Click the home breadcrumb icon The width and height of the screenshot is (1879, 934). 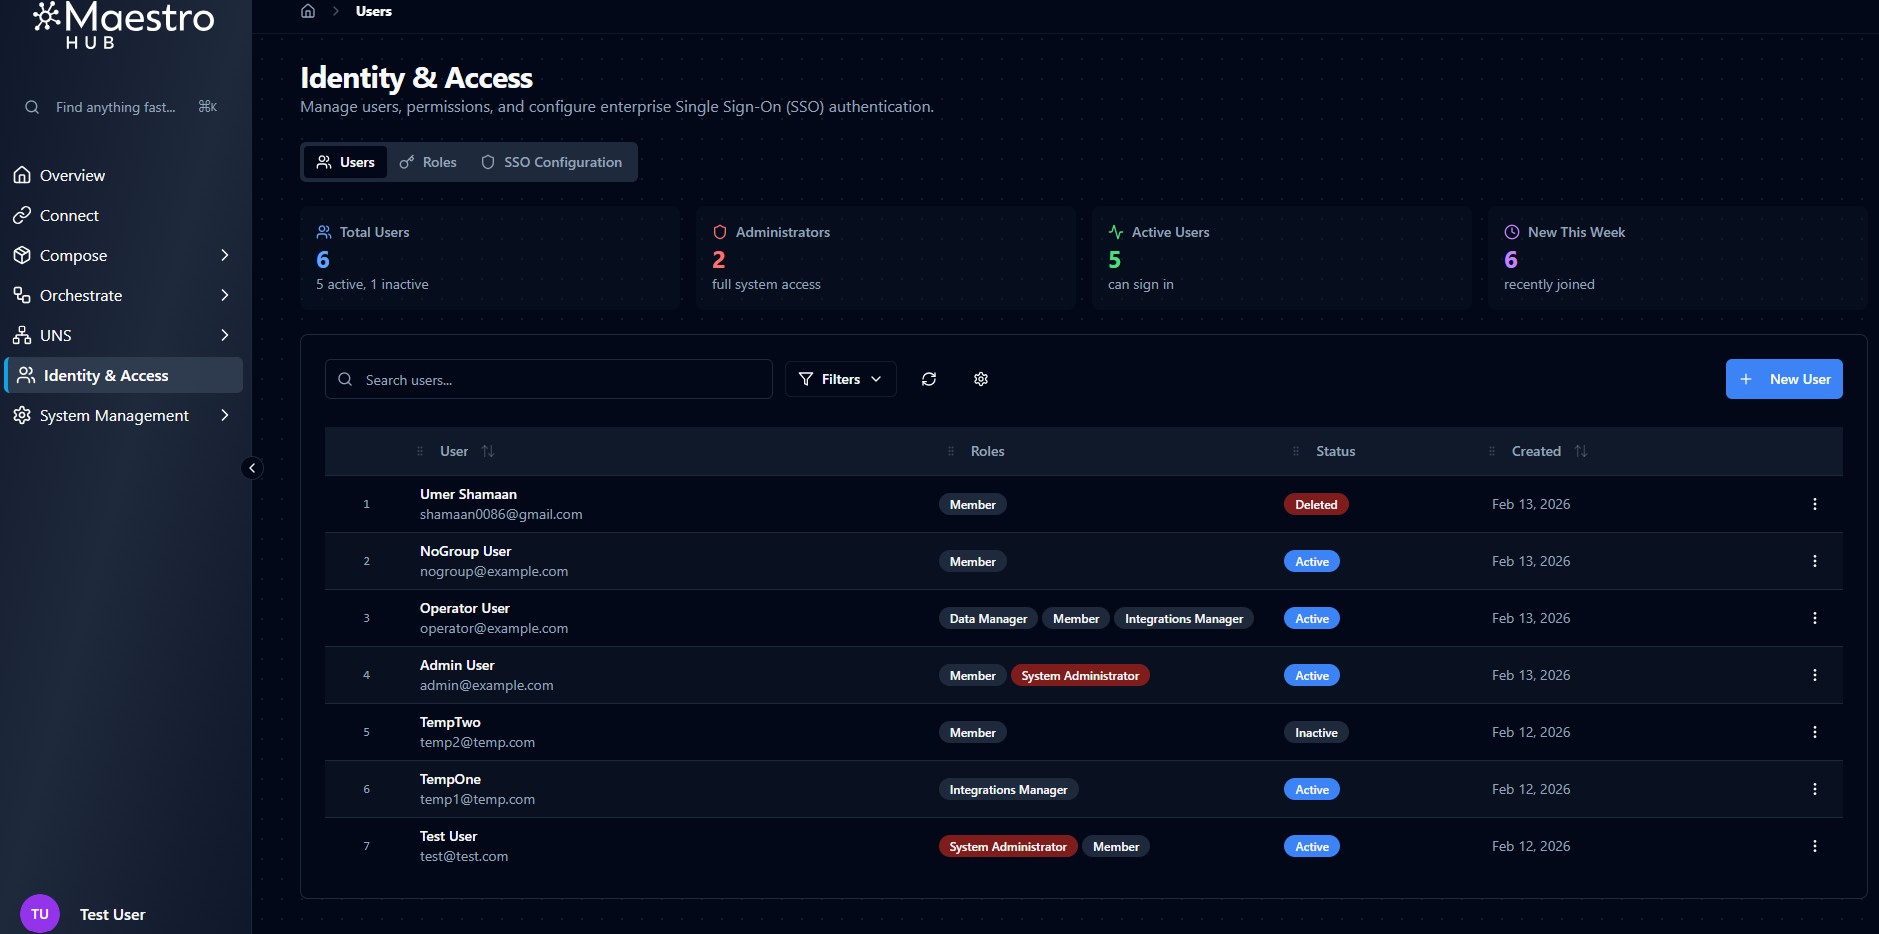(x=308, y=11)
